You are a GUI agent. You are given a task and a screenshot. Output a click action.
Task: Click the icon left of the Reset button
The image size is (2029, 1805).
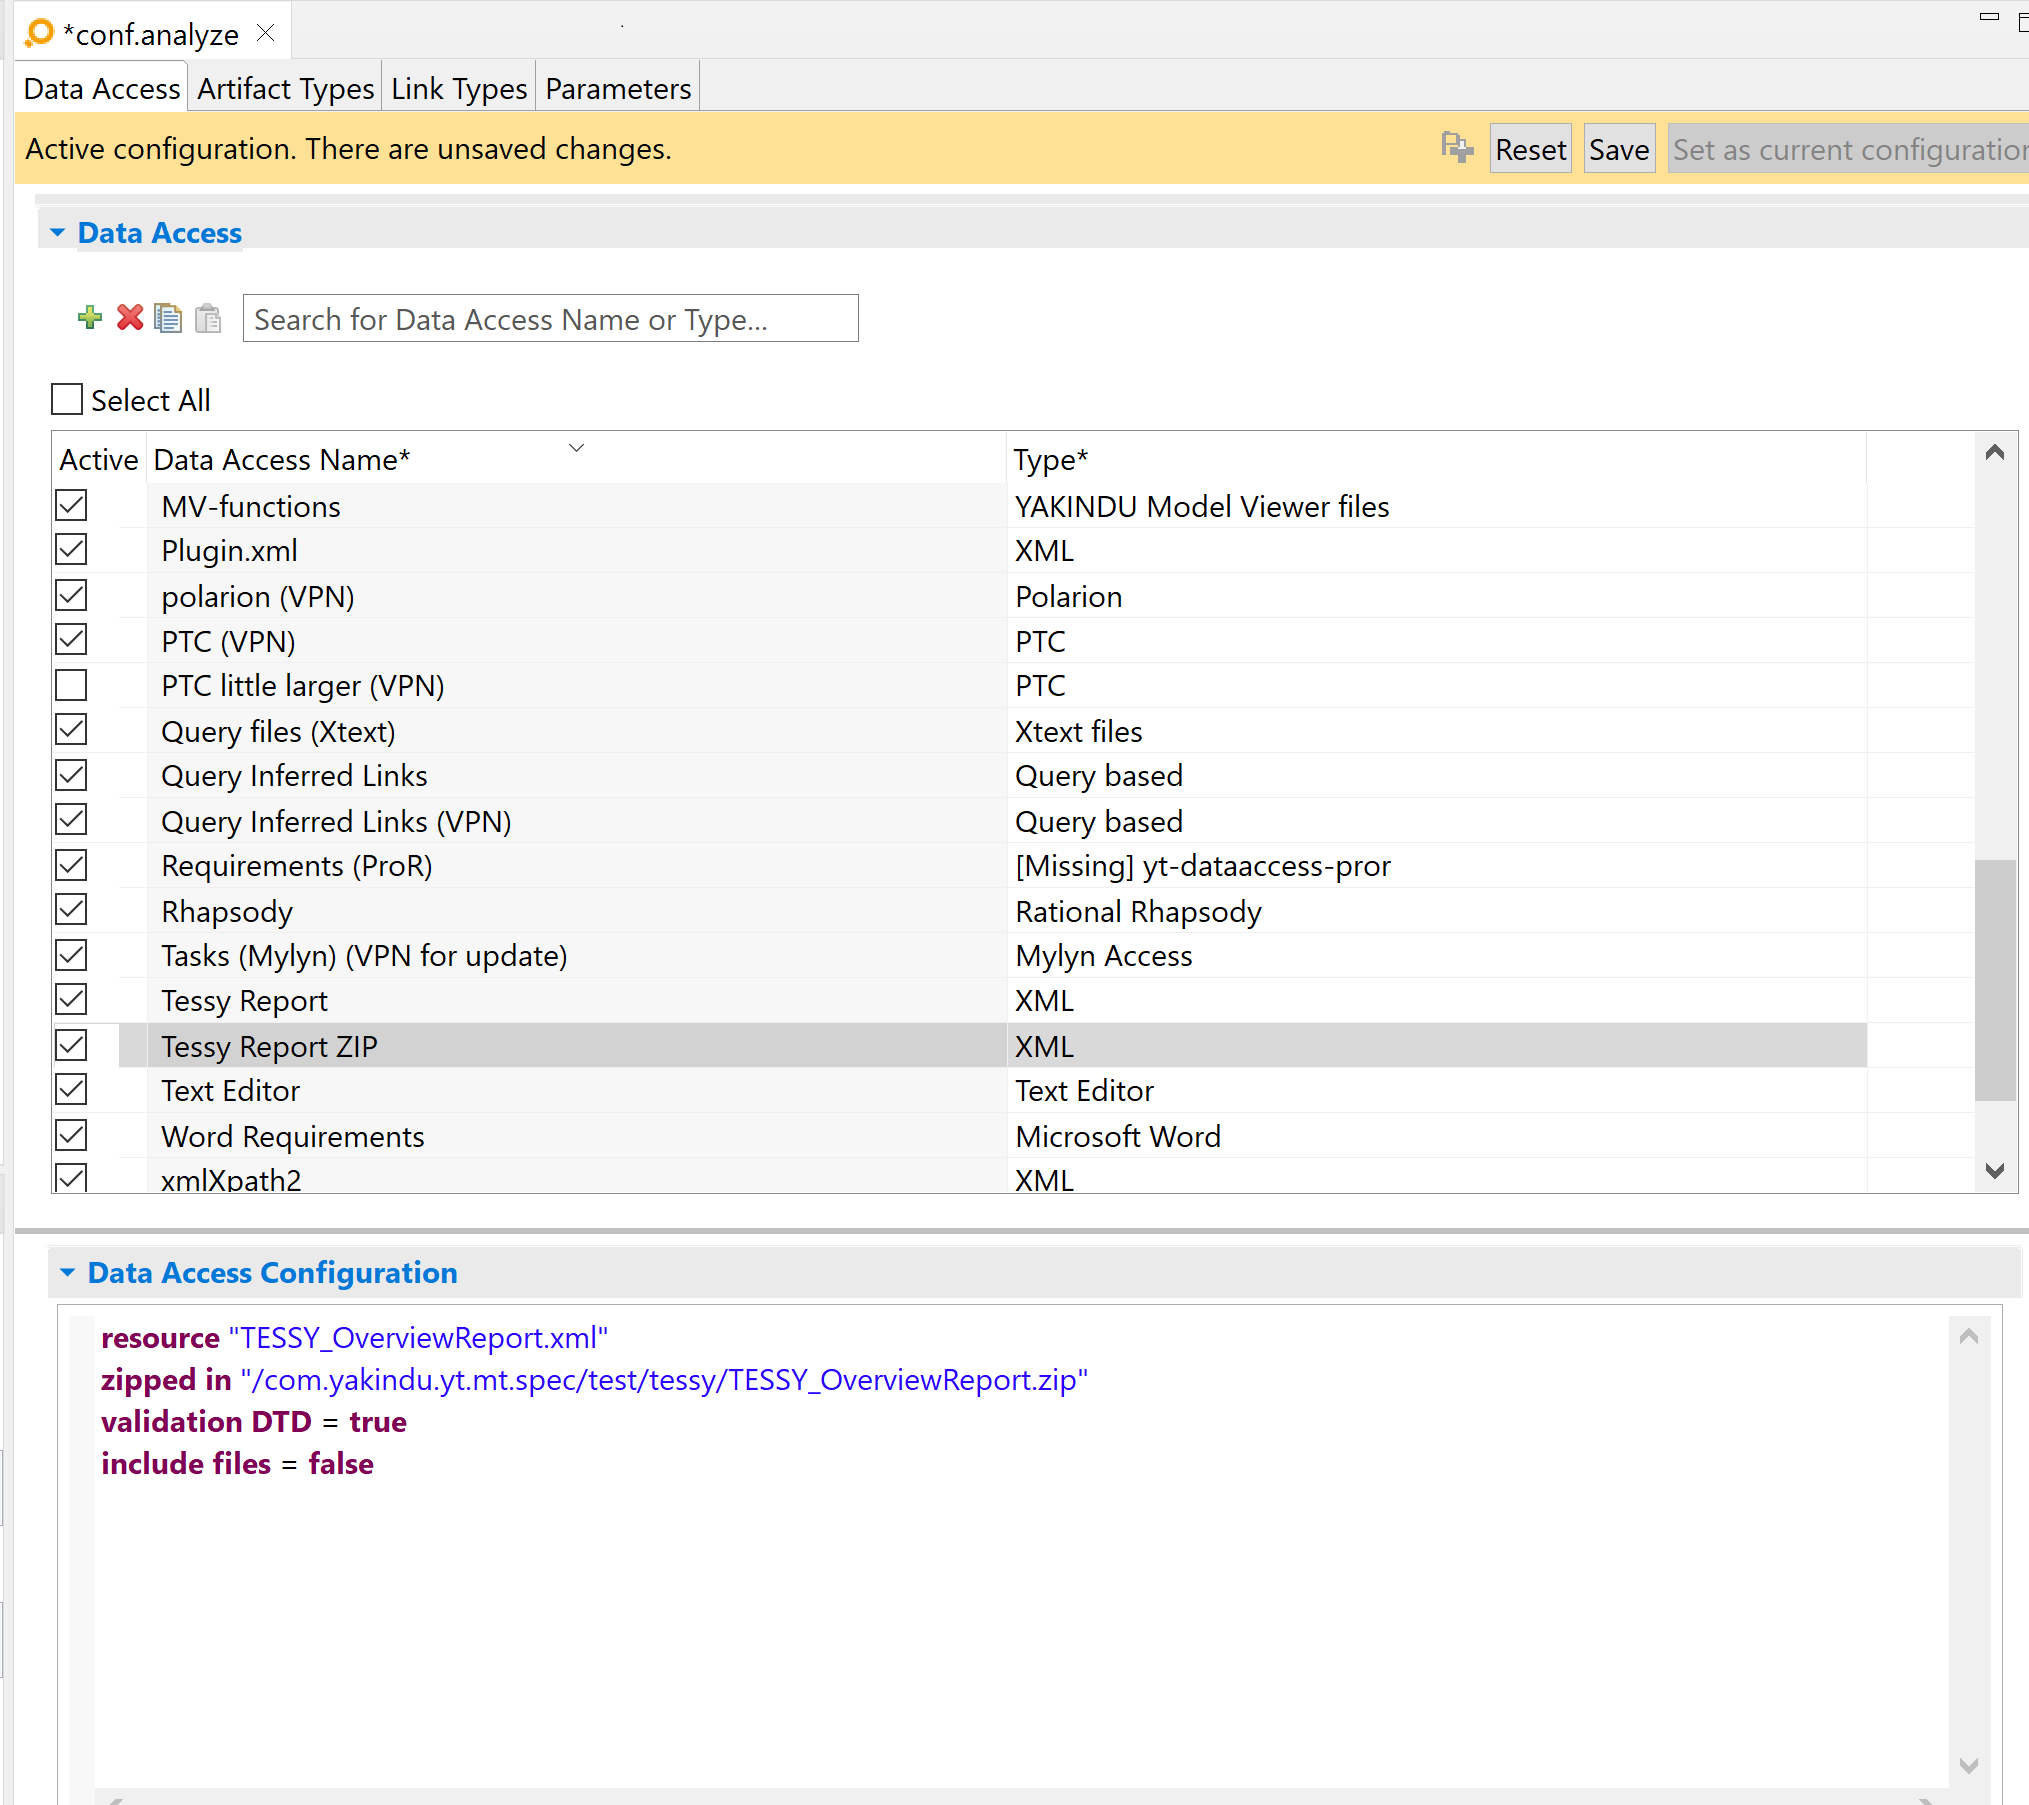(1457, 148)
